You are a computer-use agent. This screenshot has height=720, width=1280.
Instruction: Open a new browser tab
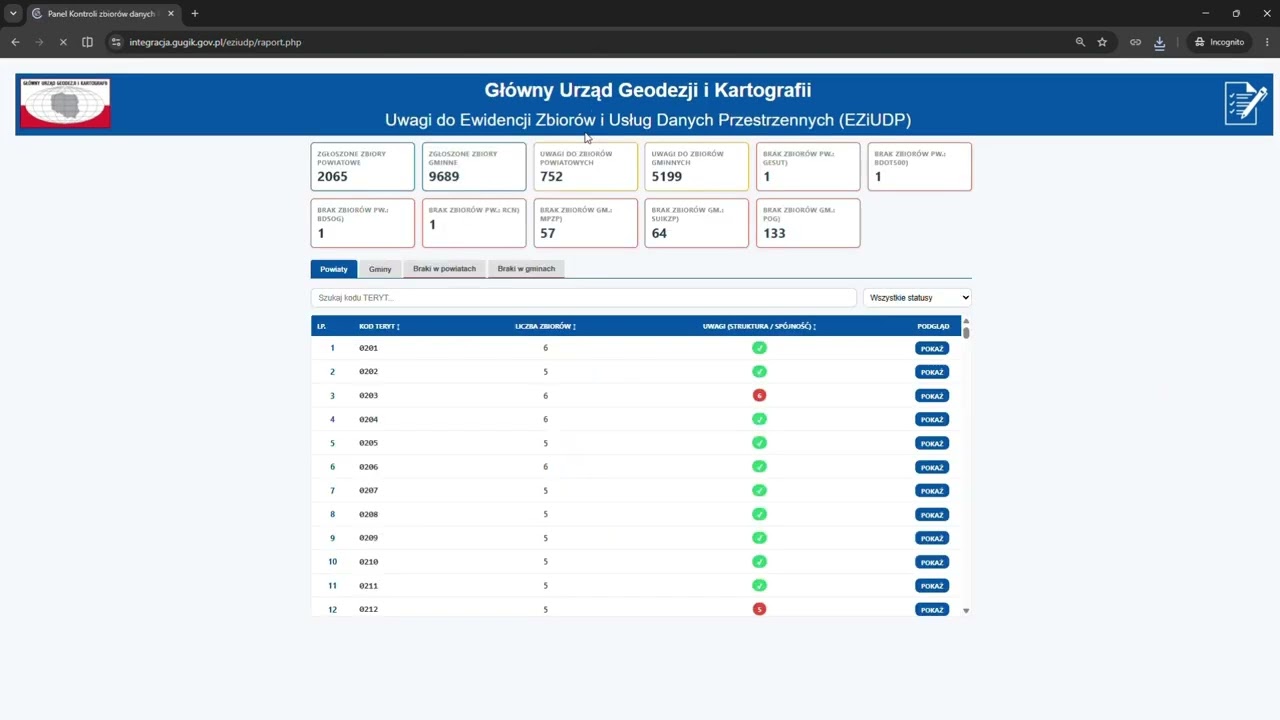click(195, 14)
